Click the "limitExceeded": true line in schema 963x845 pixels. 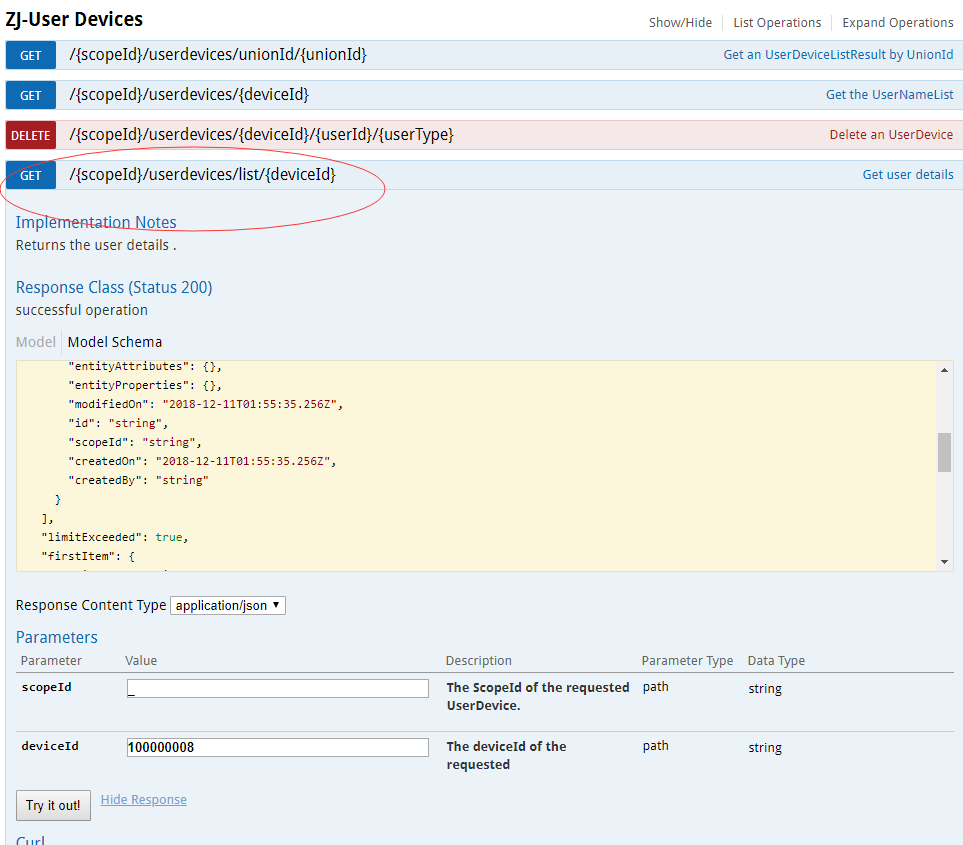coord(115,537)
